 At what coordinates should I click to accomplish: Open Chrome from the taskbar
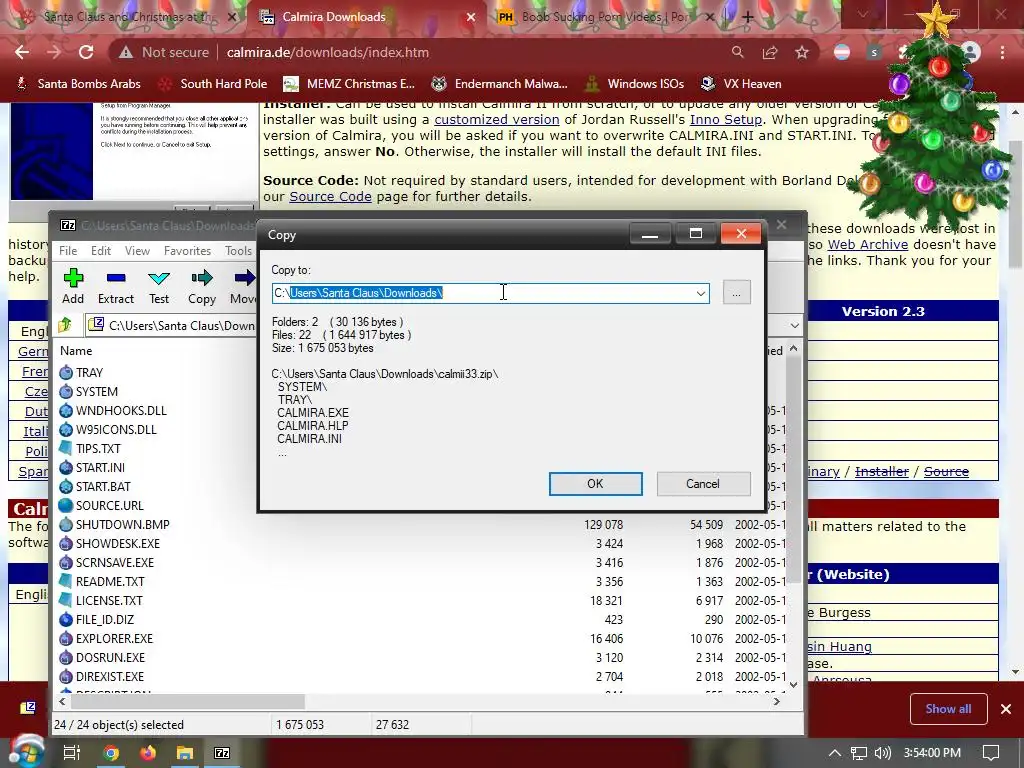pyautogui.click(x=112, y=753)
